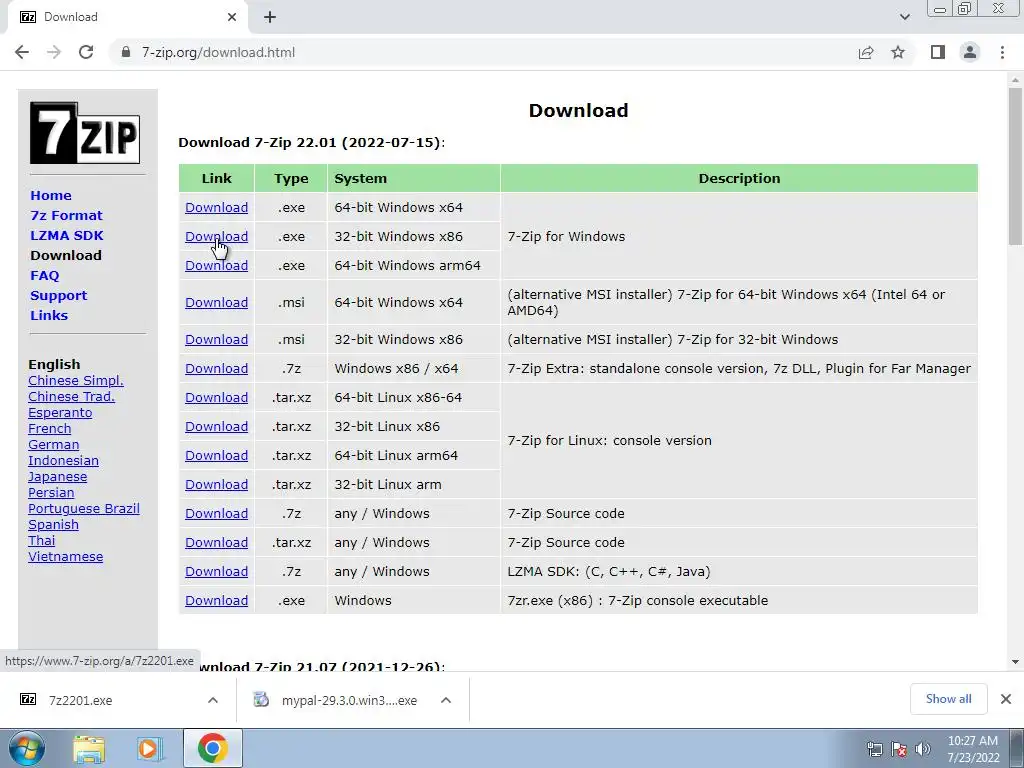Open the network tray icon
The height and width of the screenshot is (768, 1024).
click(874, 749)
